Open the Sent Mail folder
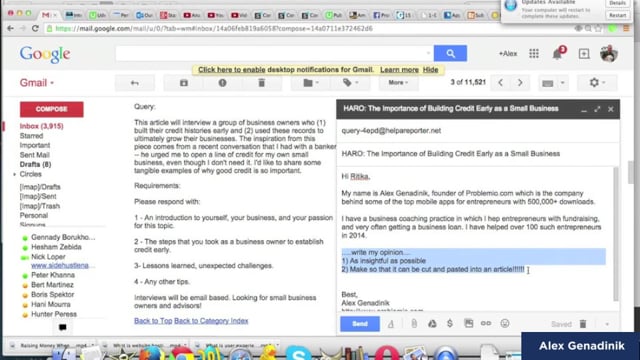 coord(35,155)
